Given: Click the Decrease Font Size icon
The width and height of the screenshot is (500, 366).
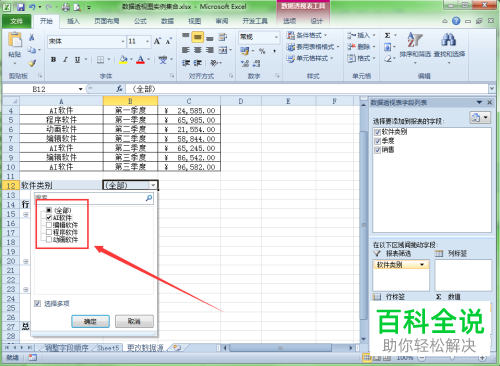Looking at the screenshot, I should pos(168,41).
